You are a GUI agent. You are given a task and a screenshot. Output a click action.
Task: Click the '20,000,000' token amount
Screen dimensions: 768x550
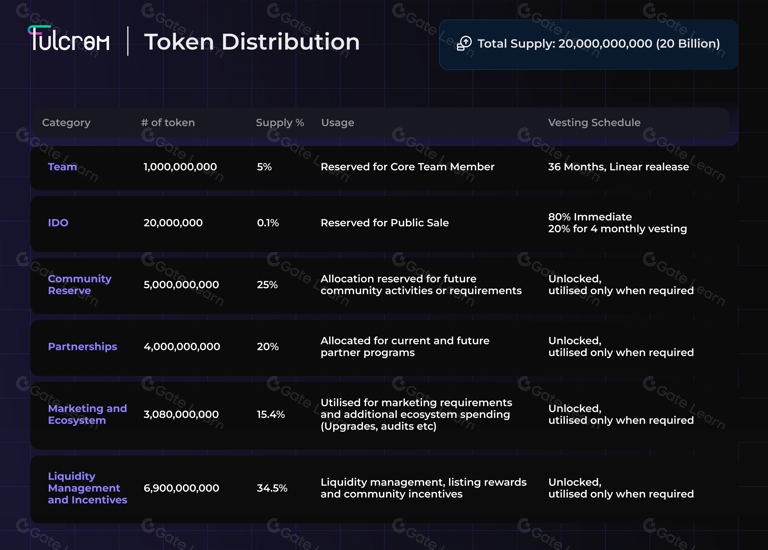(x=173, y=223)
